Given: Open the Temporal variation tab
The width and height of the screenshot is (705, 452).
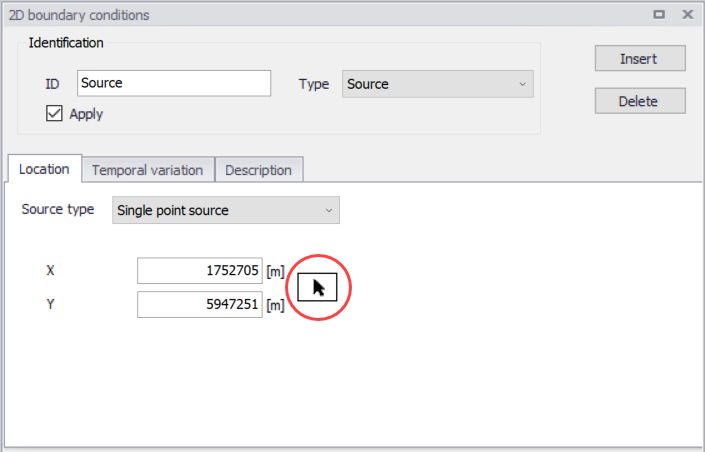Looking at the screenshot, I should (148, 170).
